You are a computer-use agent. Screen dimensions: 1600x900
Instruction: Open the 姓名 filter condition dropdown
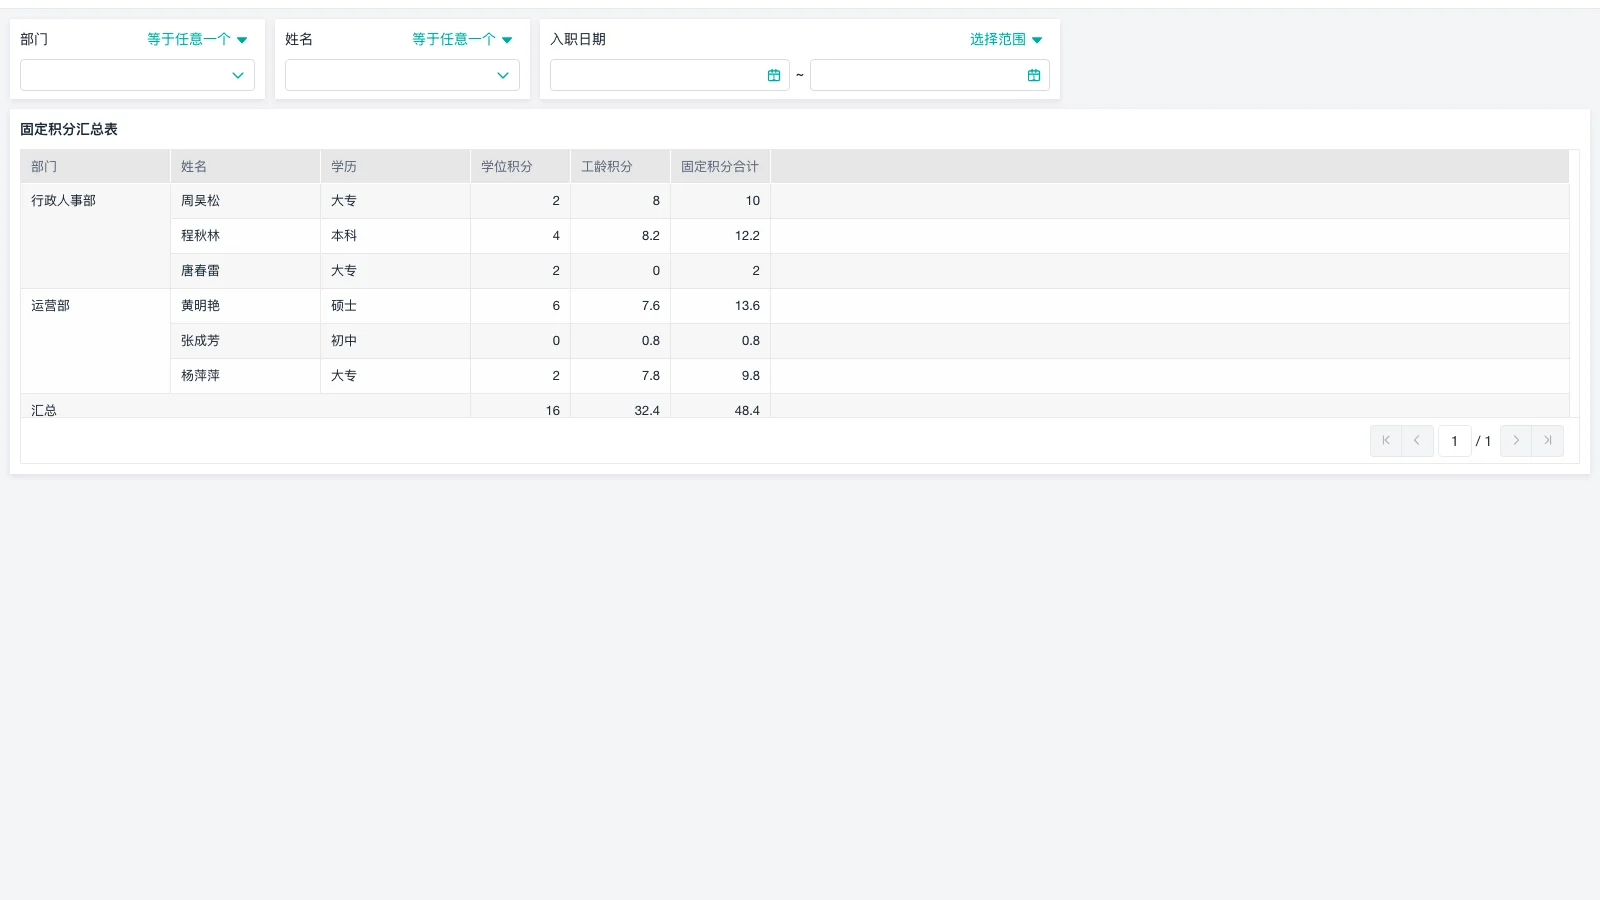click(x=462, y=40)
